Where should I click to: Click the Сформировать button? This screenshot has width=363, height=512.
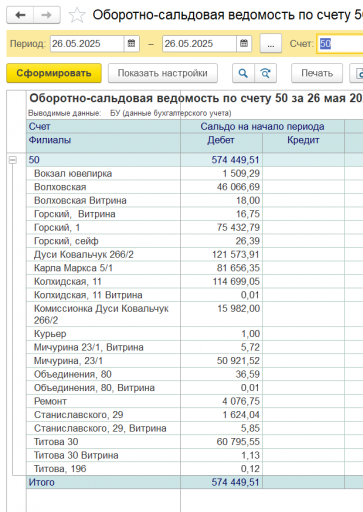pyautogui.click(x=54, y=73)
